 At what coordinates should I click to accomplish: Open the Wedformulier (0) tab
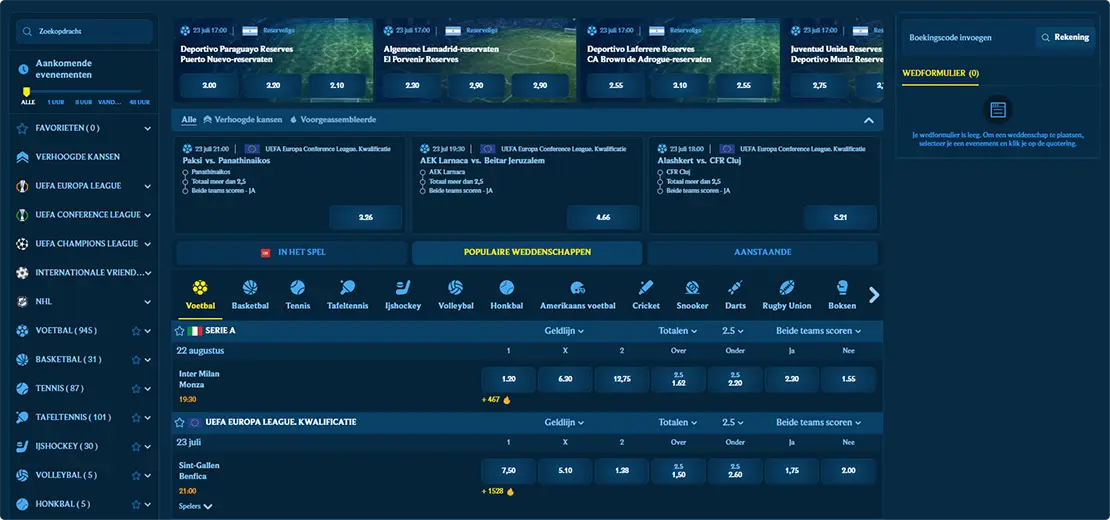click(x=939, y=73)
